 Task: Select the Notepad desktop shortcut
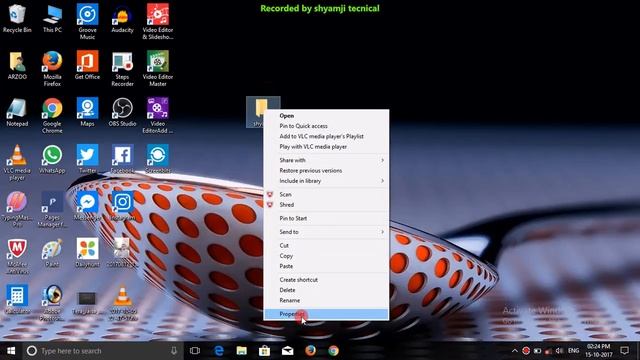17,112
